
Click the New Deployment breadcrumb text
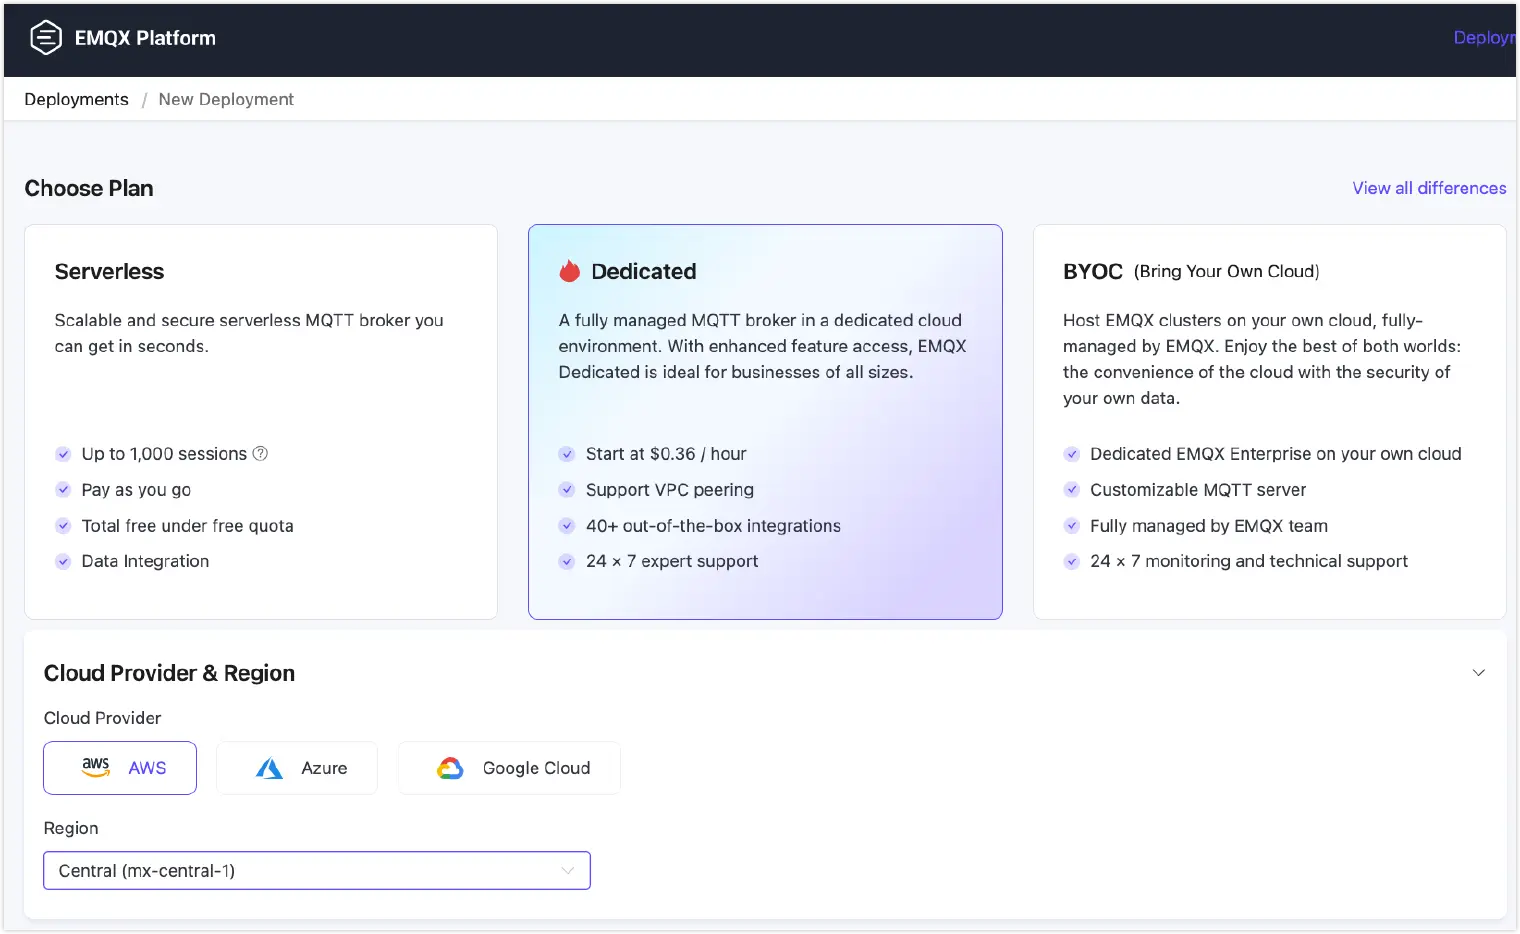226,99
